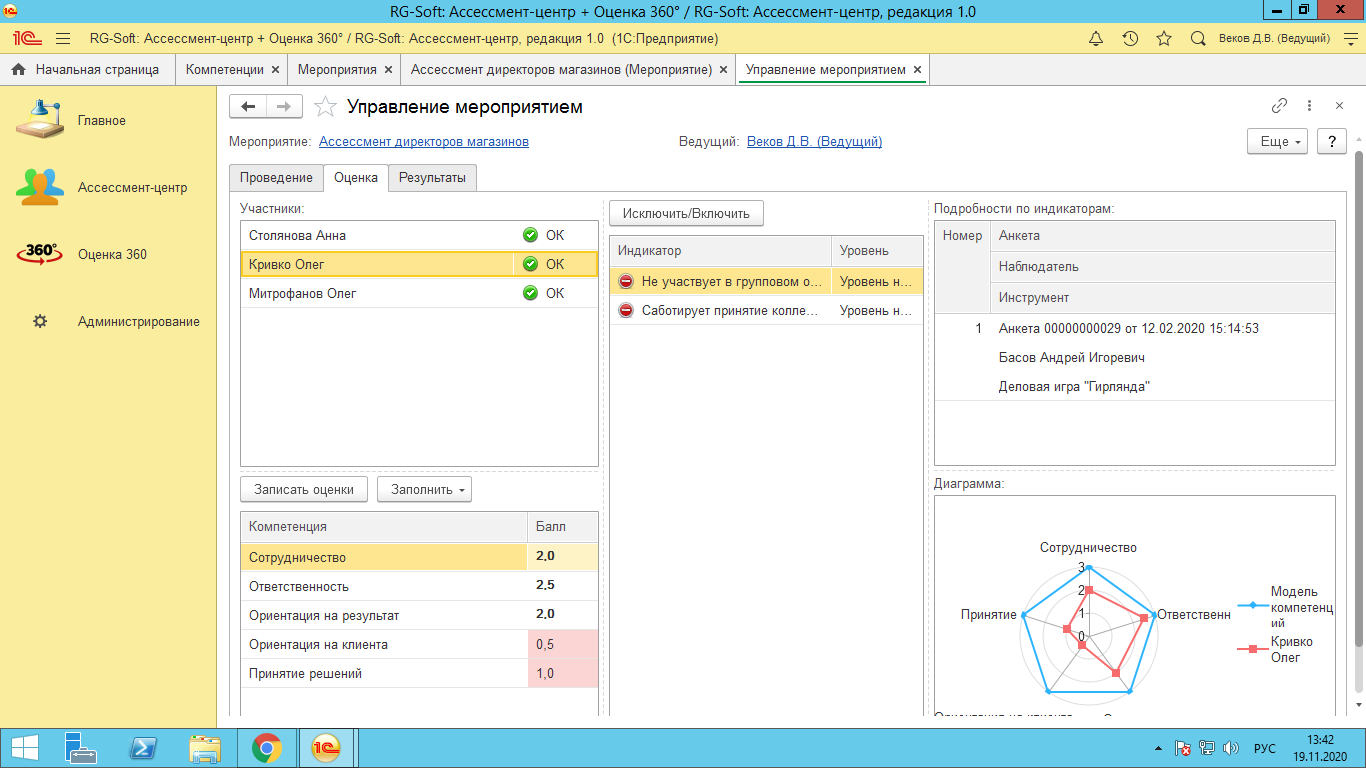
Task: Open the three-dot form options menu
Action: coord(1309,106)
